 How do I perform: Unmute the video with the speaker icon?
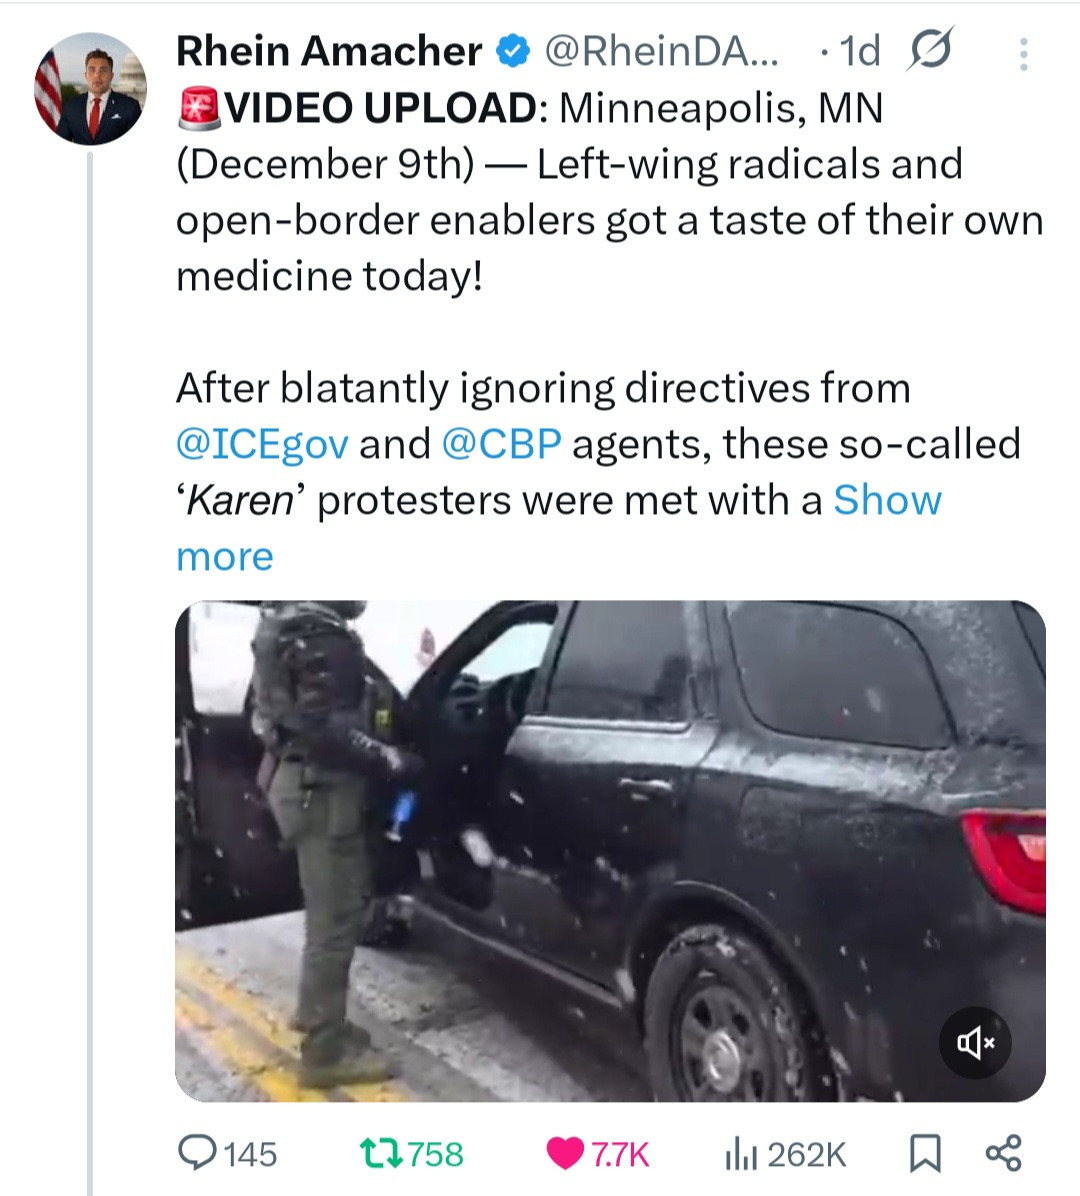[x=975, y=1043]
